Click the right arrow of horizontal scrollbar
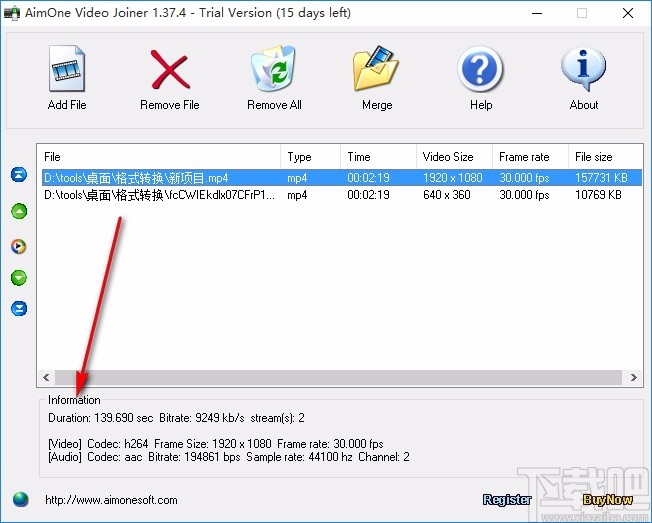The width and height of the screenshot is (652, 523). 633,377
